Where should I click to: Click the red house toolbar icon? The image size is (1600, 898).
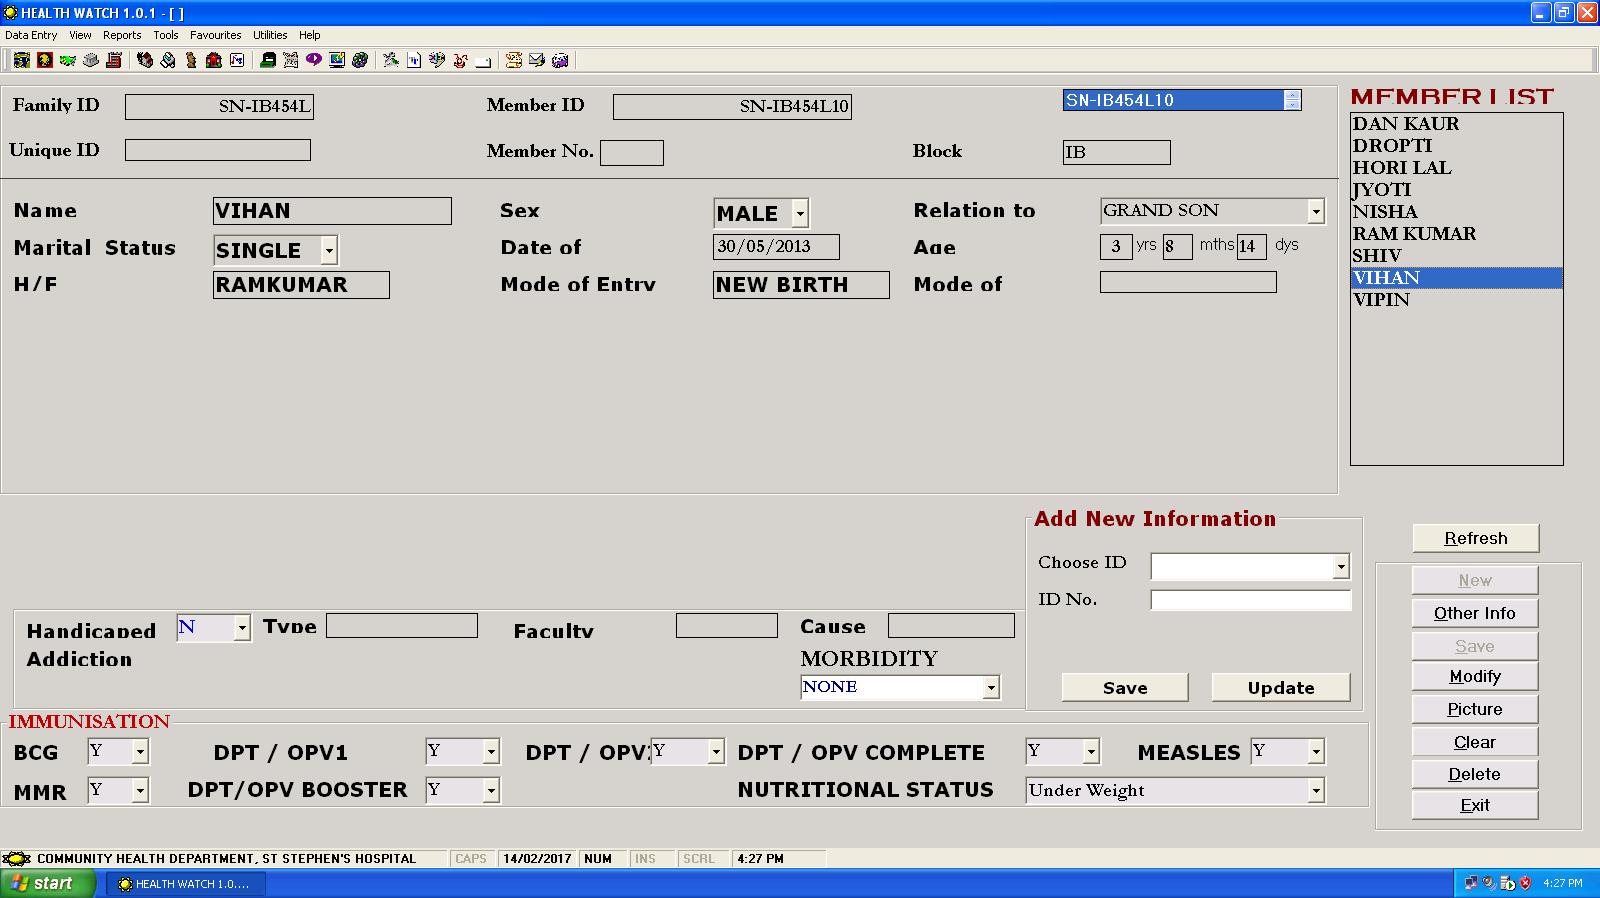(213, 60)
